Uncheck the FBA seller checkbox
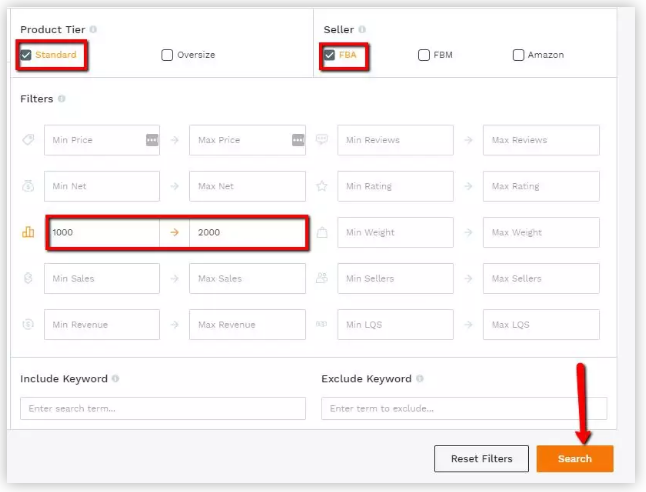Image resolution: width=646 pixels, height=492 pixels. point(329,55)
